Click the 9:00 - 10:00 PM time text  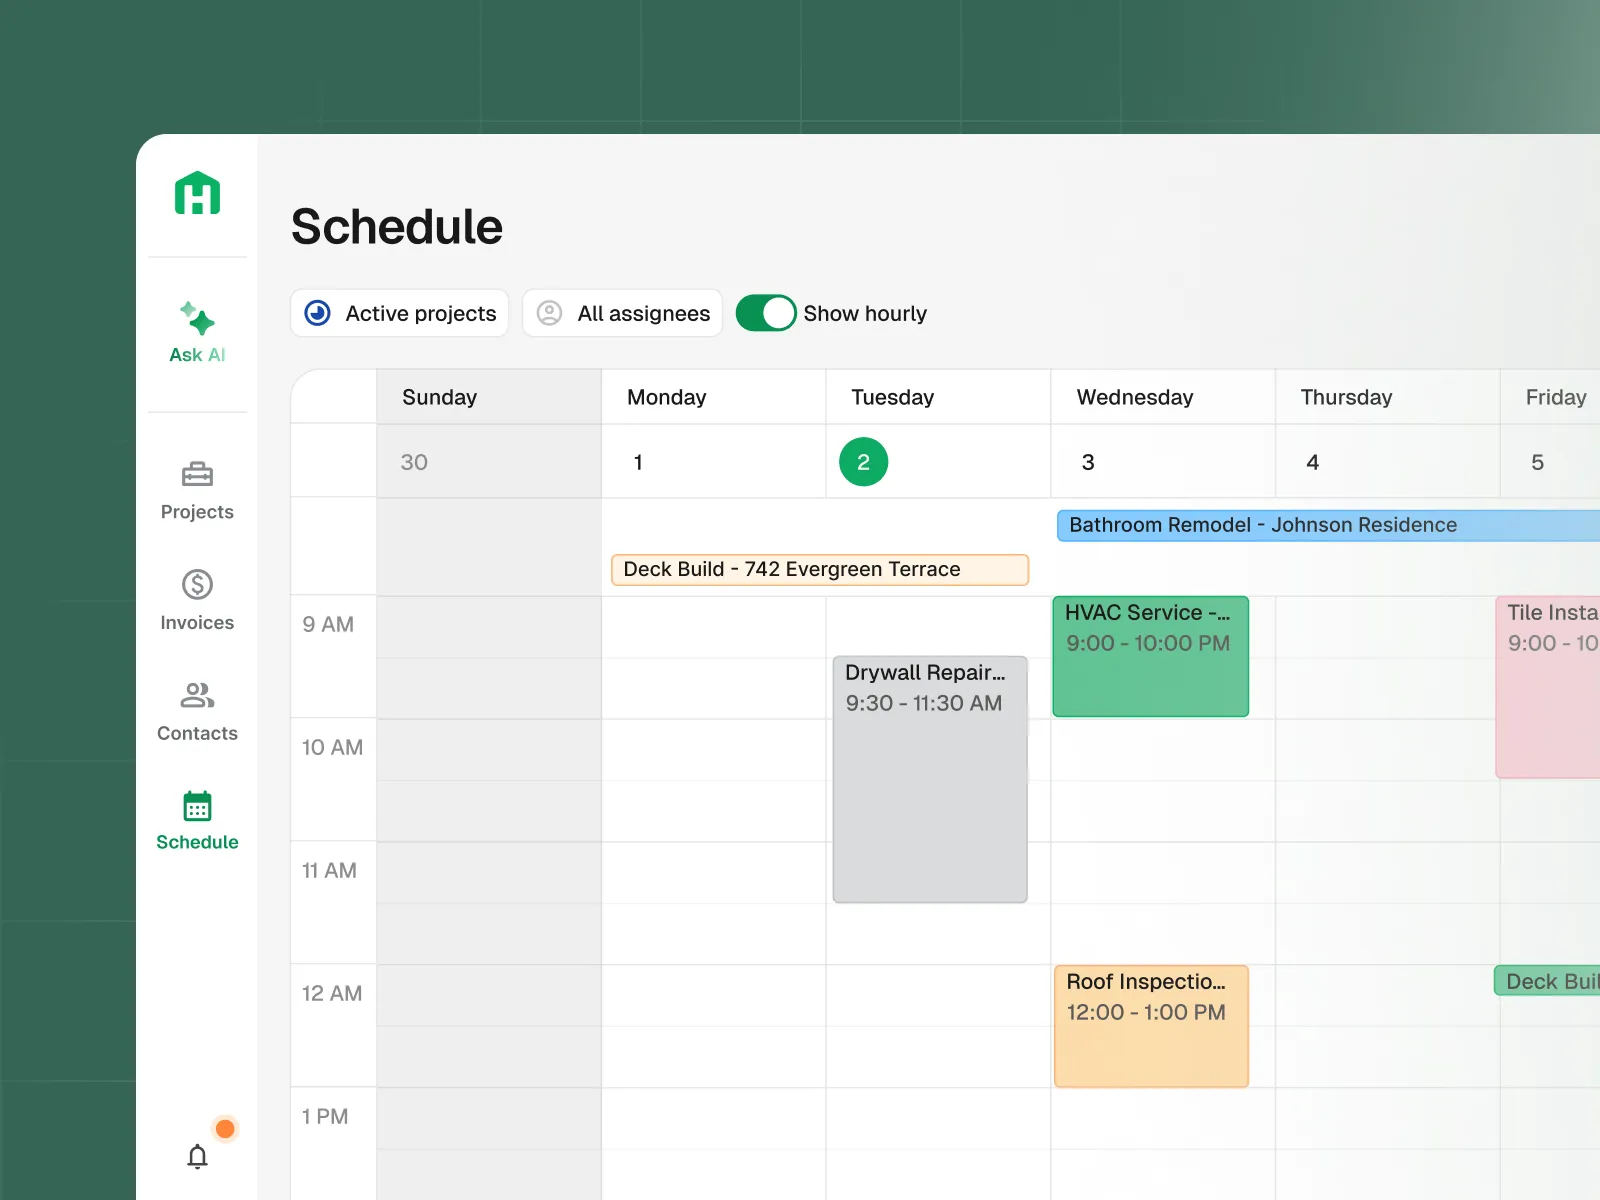pyautogui.click(x=1148, y=643)
